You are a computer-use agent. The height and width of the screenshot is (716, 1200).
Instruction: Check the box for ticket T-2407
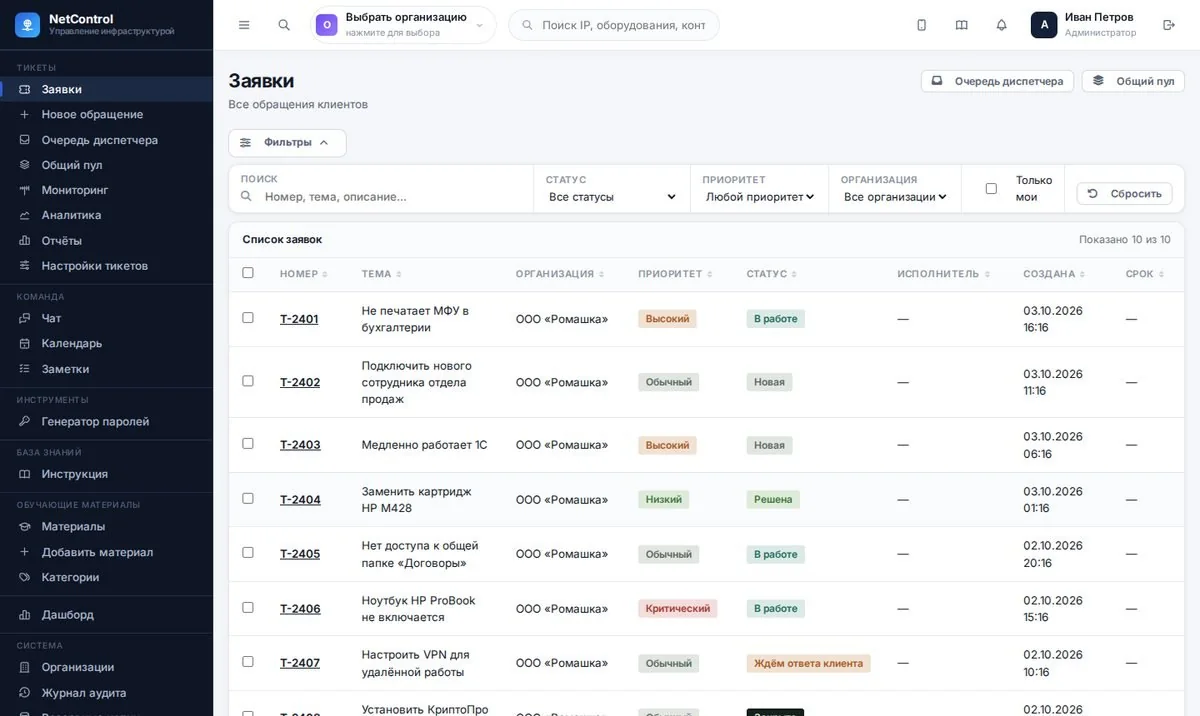248,662
